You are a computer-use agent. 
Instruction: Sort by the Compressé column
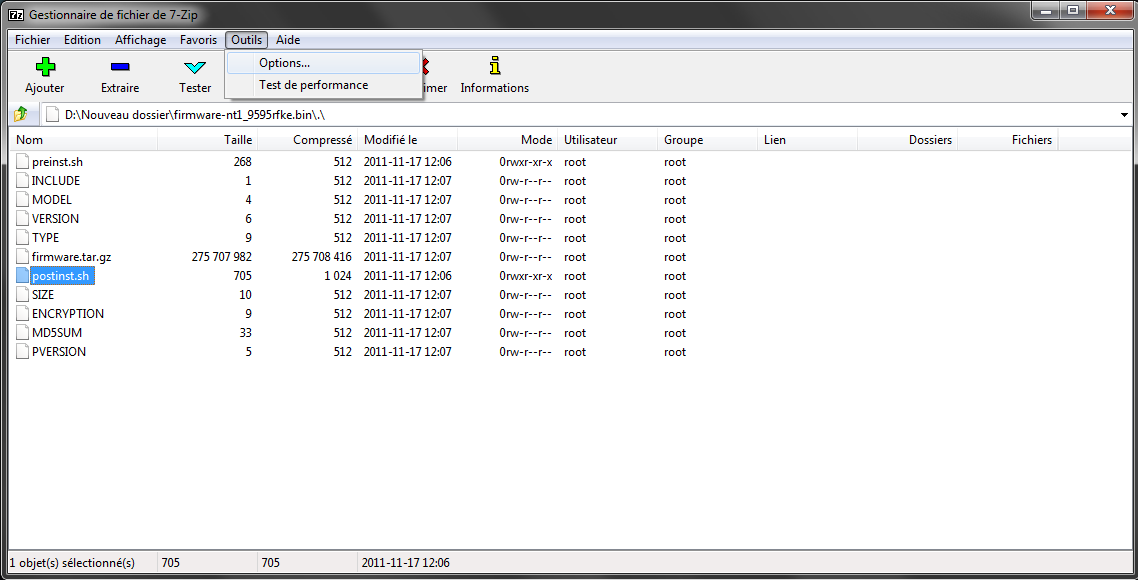pos(308,140)
